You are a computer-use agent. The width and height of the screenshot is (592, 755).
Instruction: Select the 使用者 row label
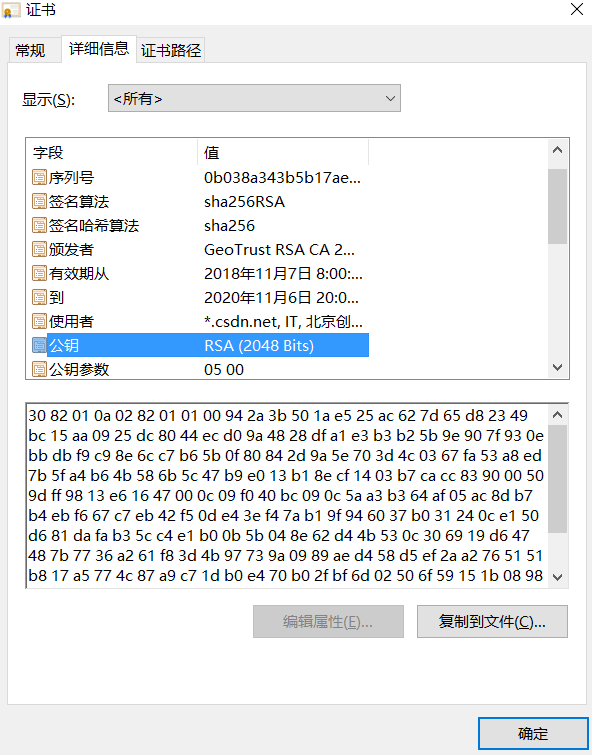[71, 322]
